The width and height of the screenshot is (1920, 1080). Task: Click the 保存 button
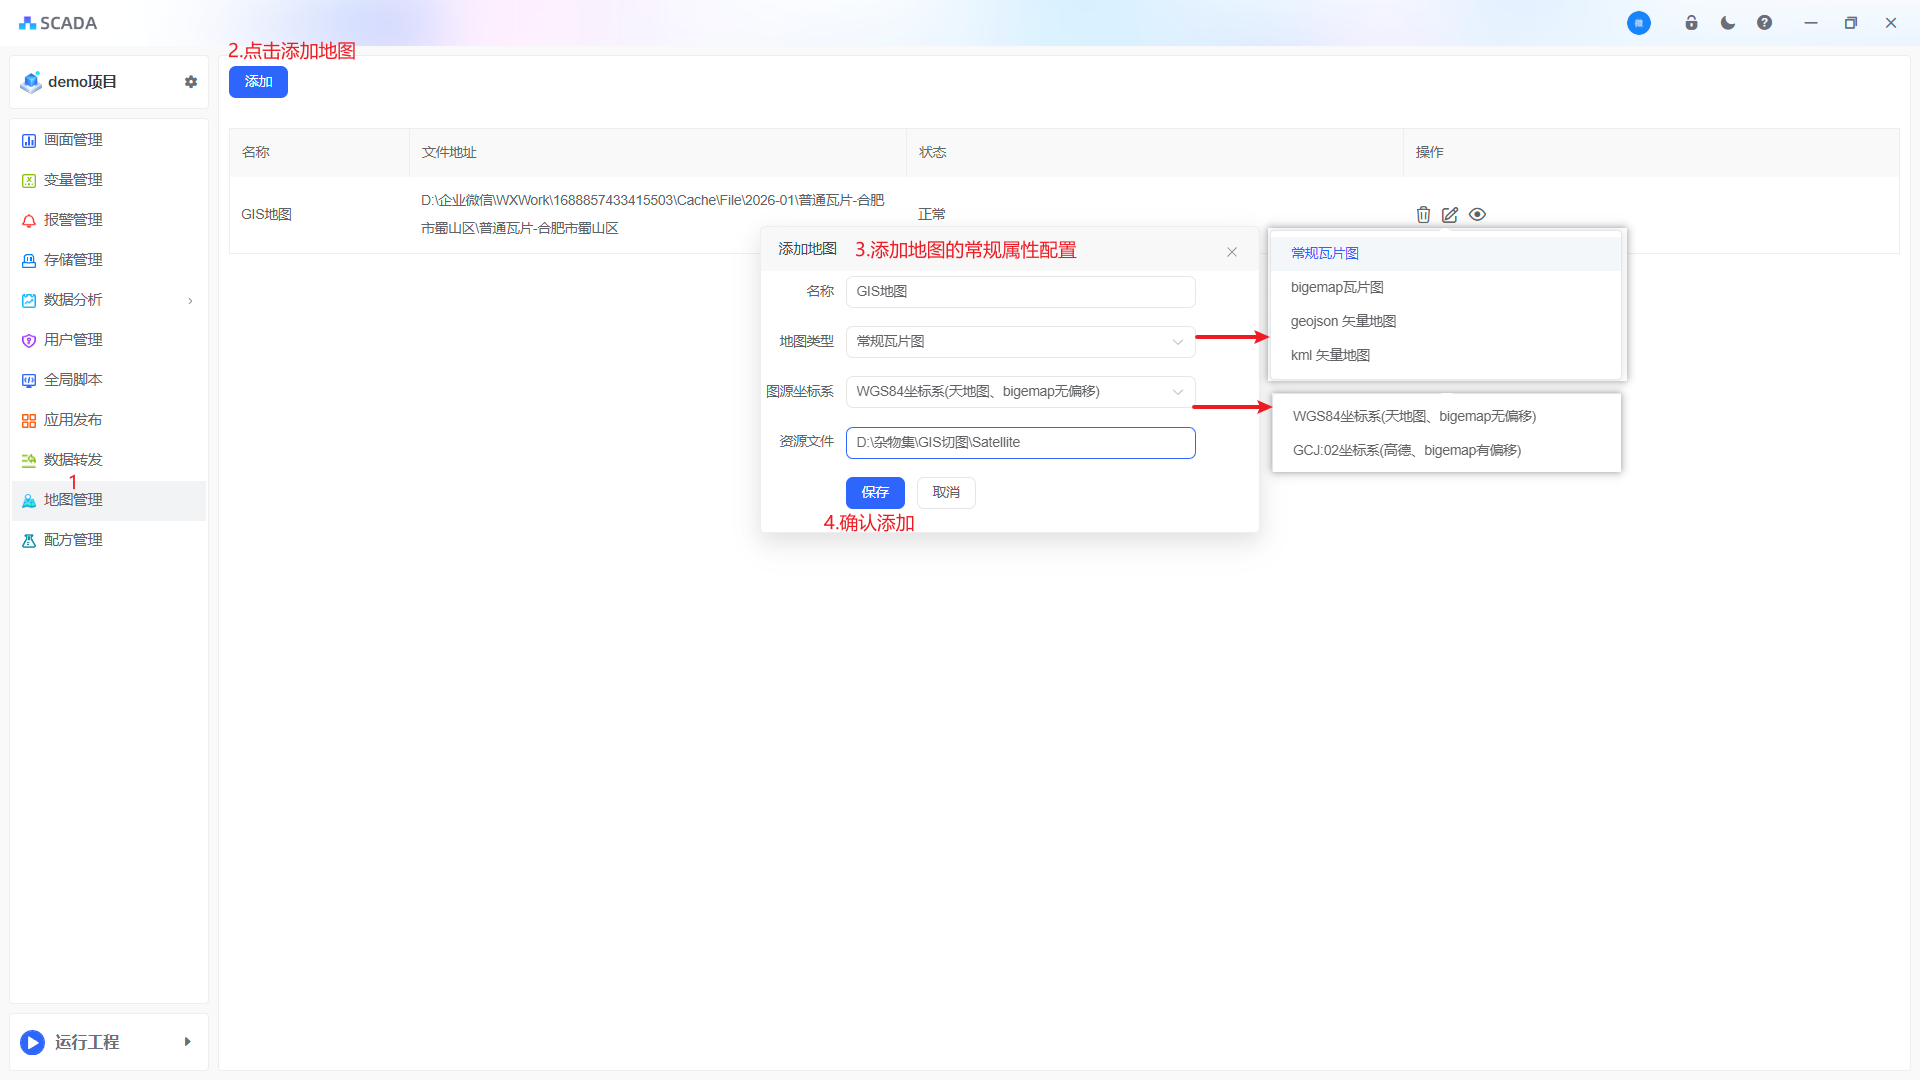875,492
